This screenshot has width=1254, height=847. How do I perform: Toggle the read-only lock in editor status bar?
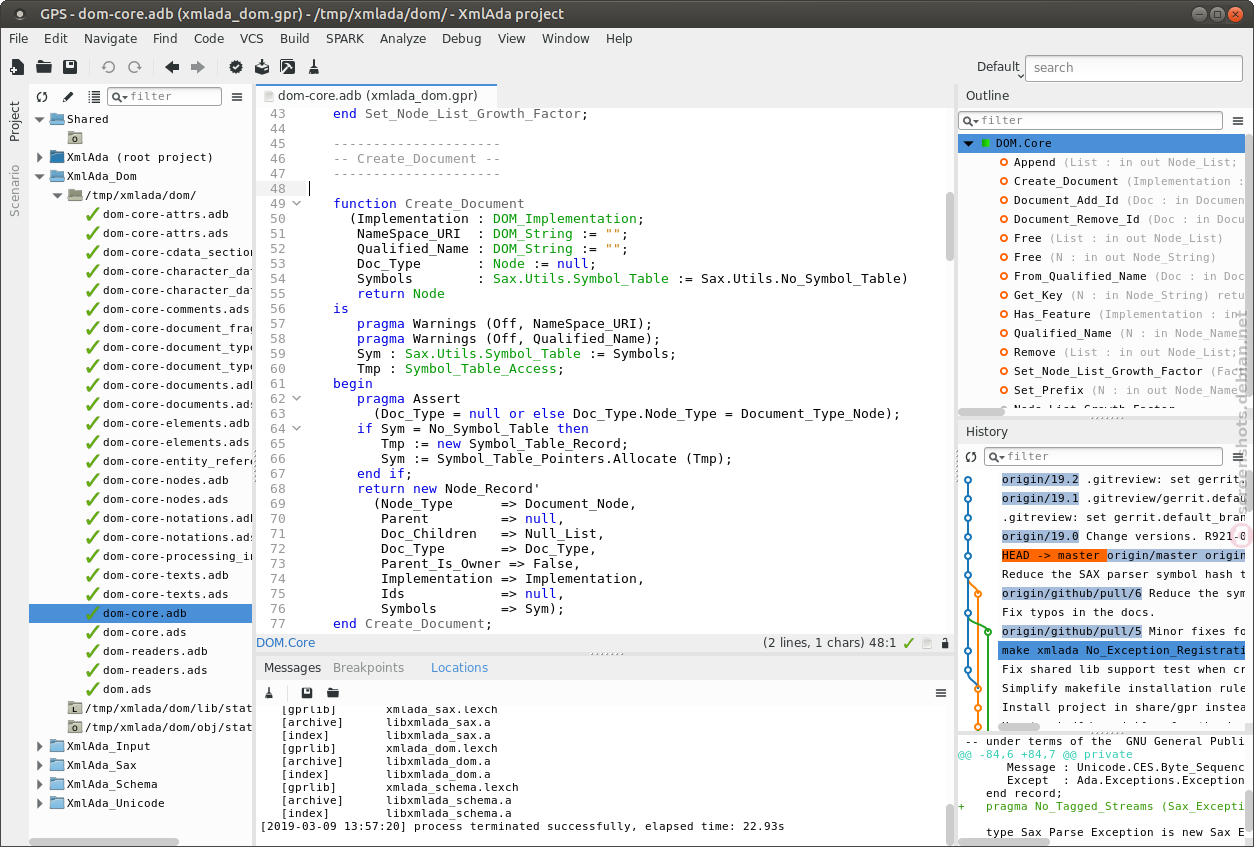(x=945, y=643)
